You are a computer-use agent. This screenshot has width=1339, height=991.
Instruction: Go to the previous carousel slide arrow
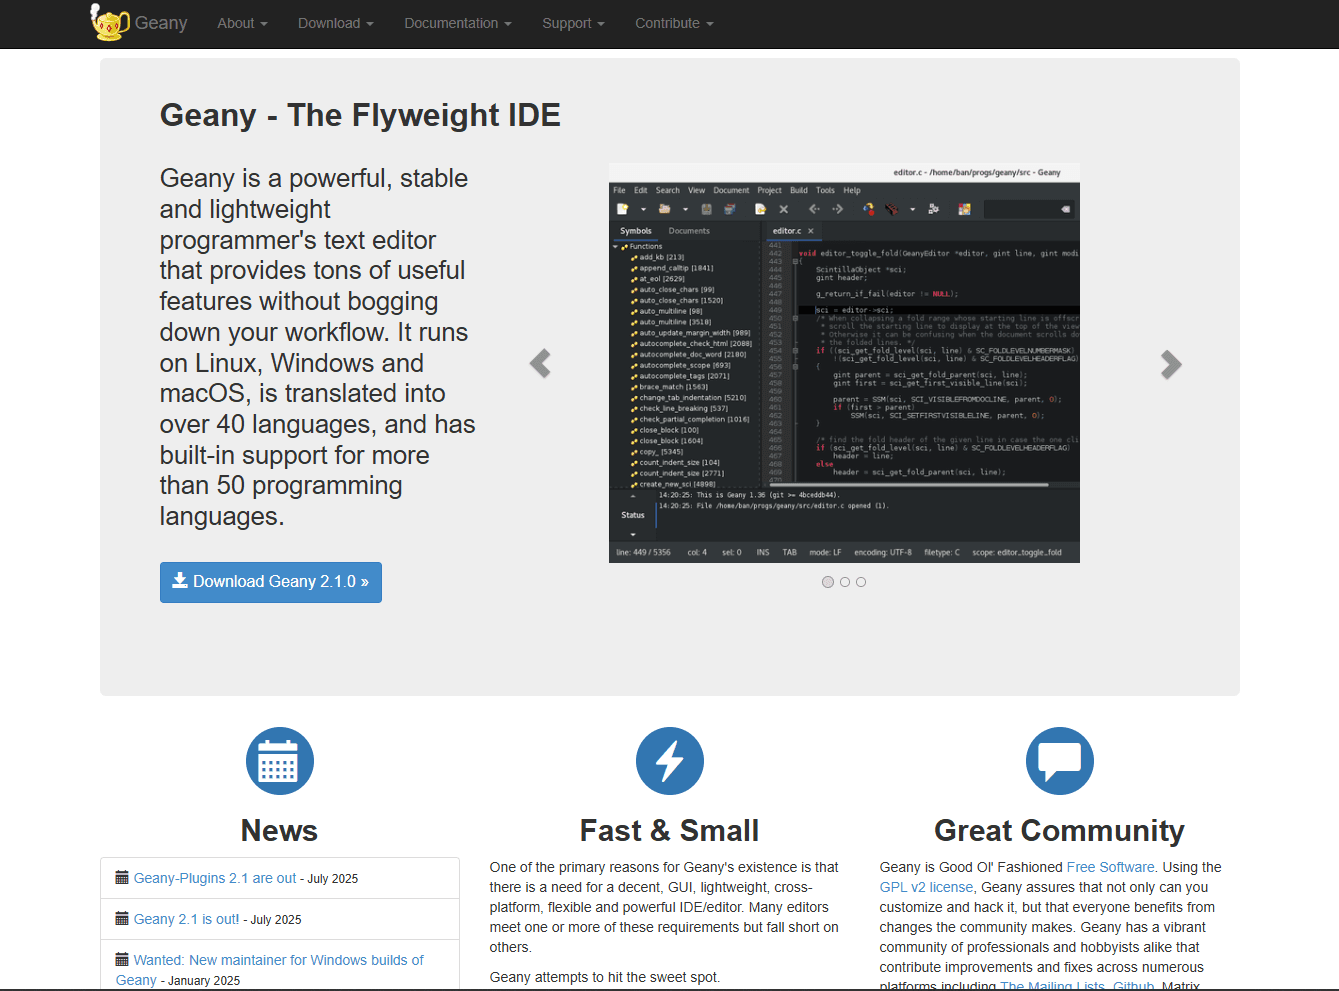click(x=540, y=364)
